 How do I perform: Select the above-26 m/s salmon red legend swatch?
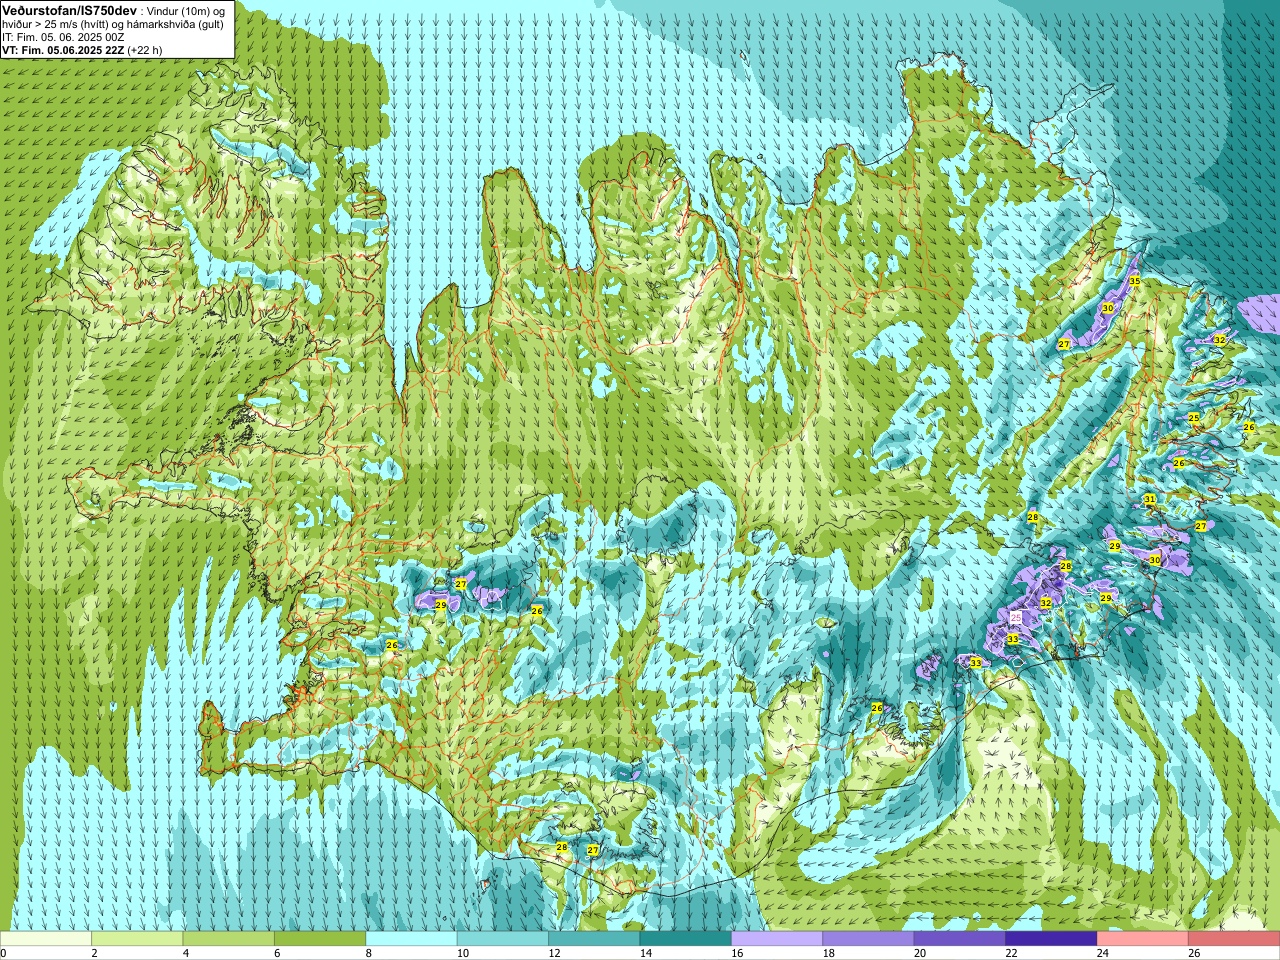pos(1234,939)
